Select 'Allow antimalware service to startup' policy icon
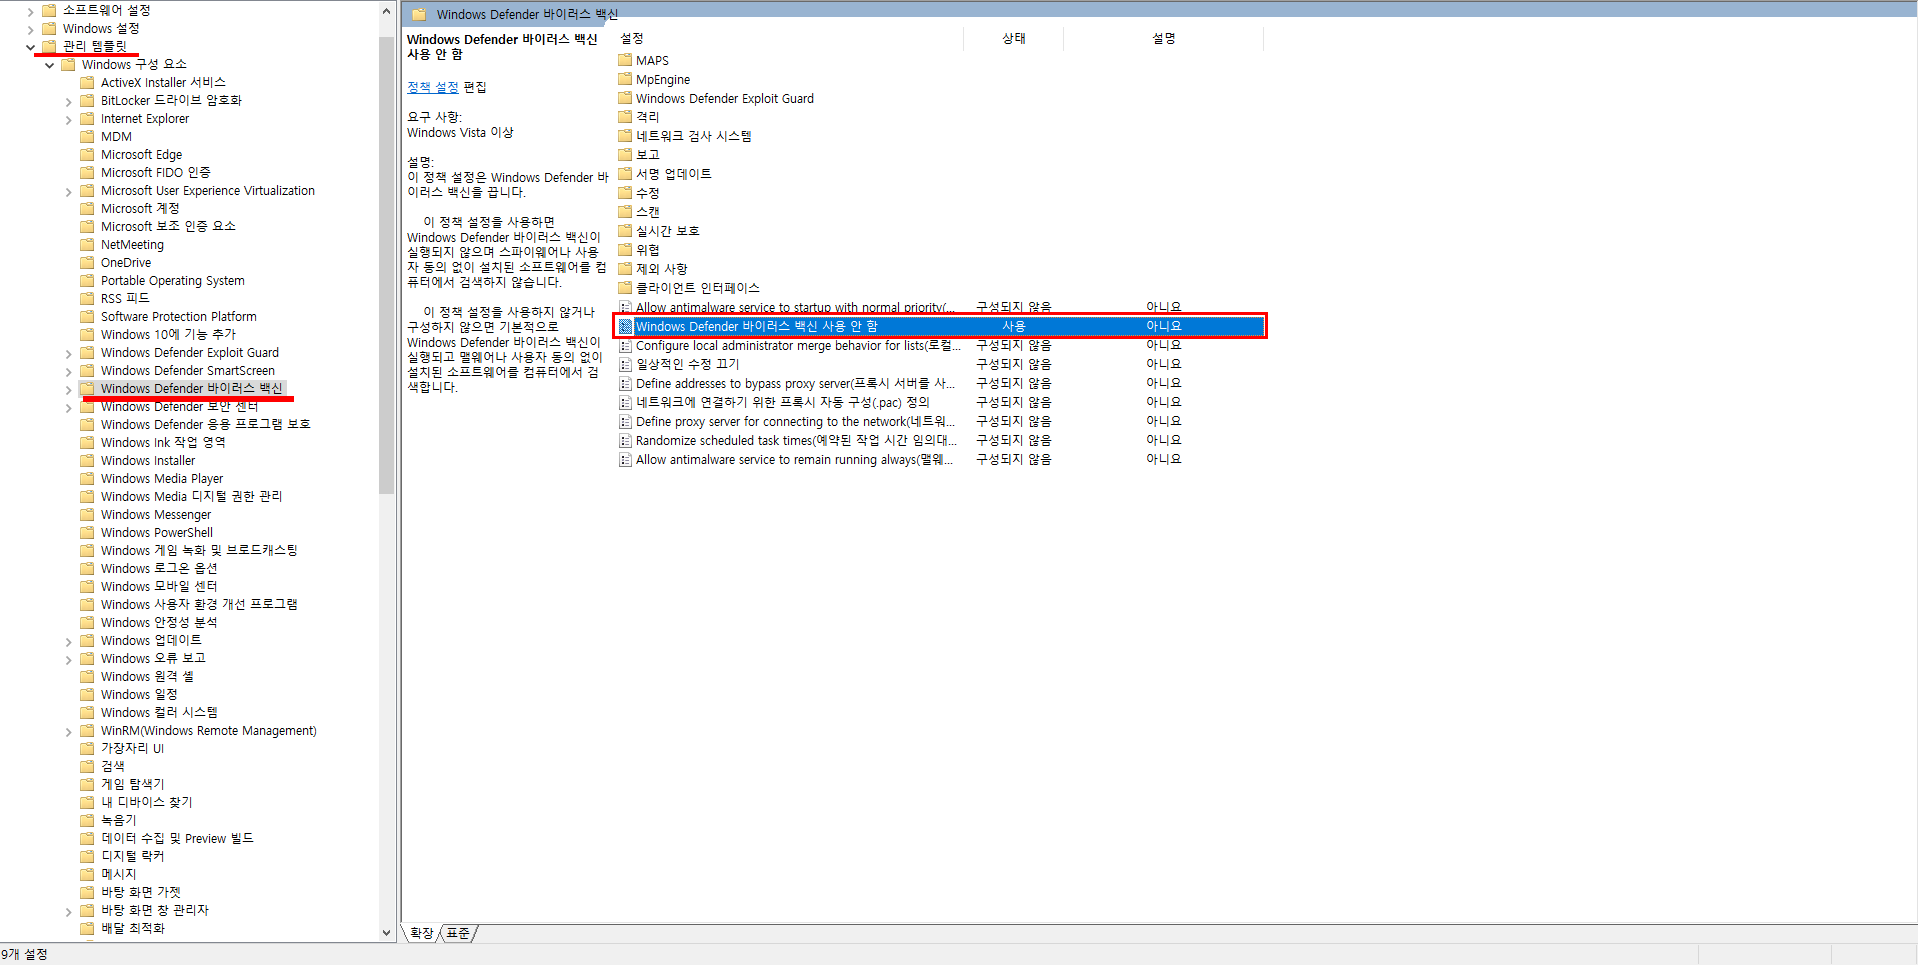The height and width of the screenshot is (965, 1918). tap(625, 307)
